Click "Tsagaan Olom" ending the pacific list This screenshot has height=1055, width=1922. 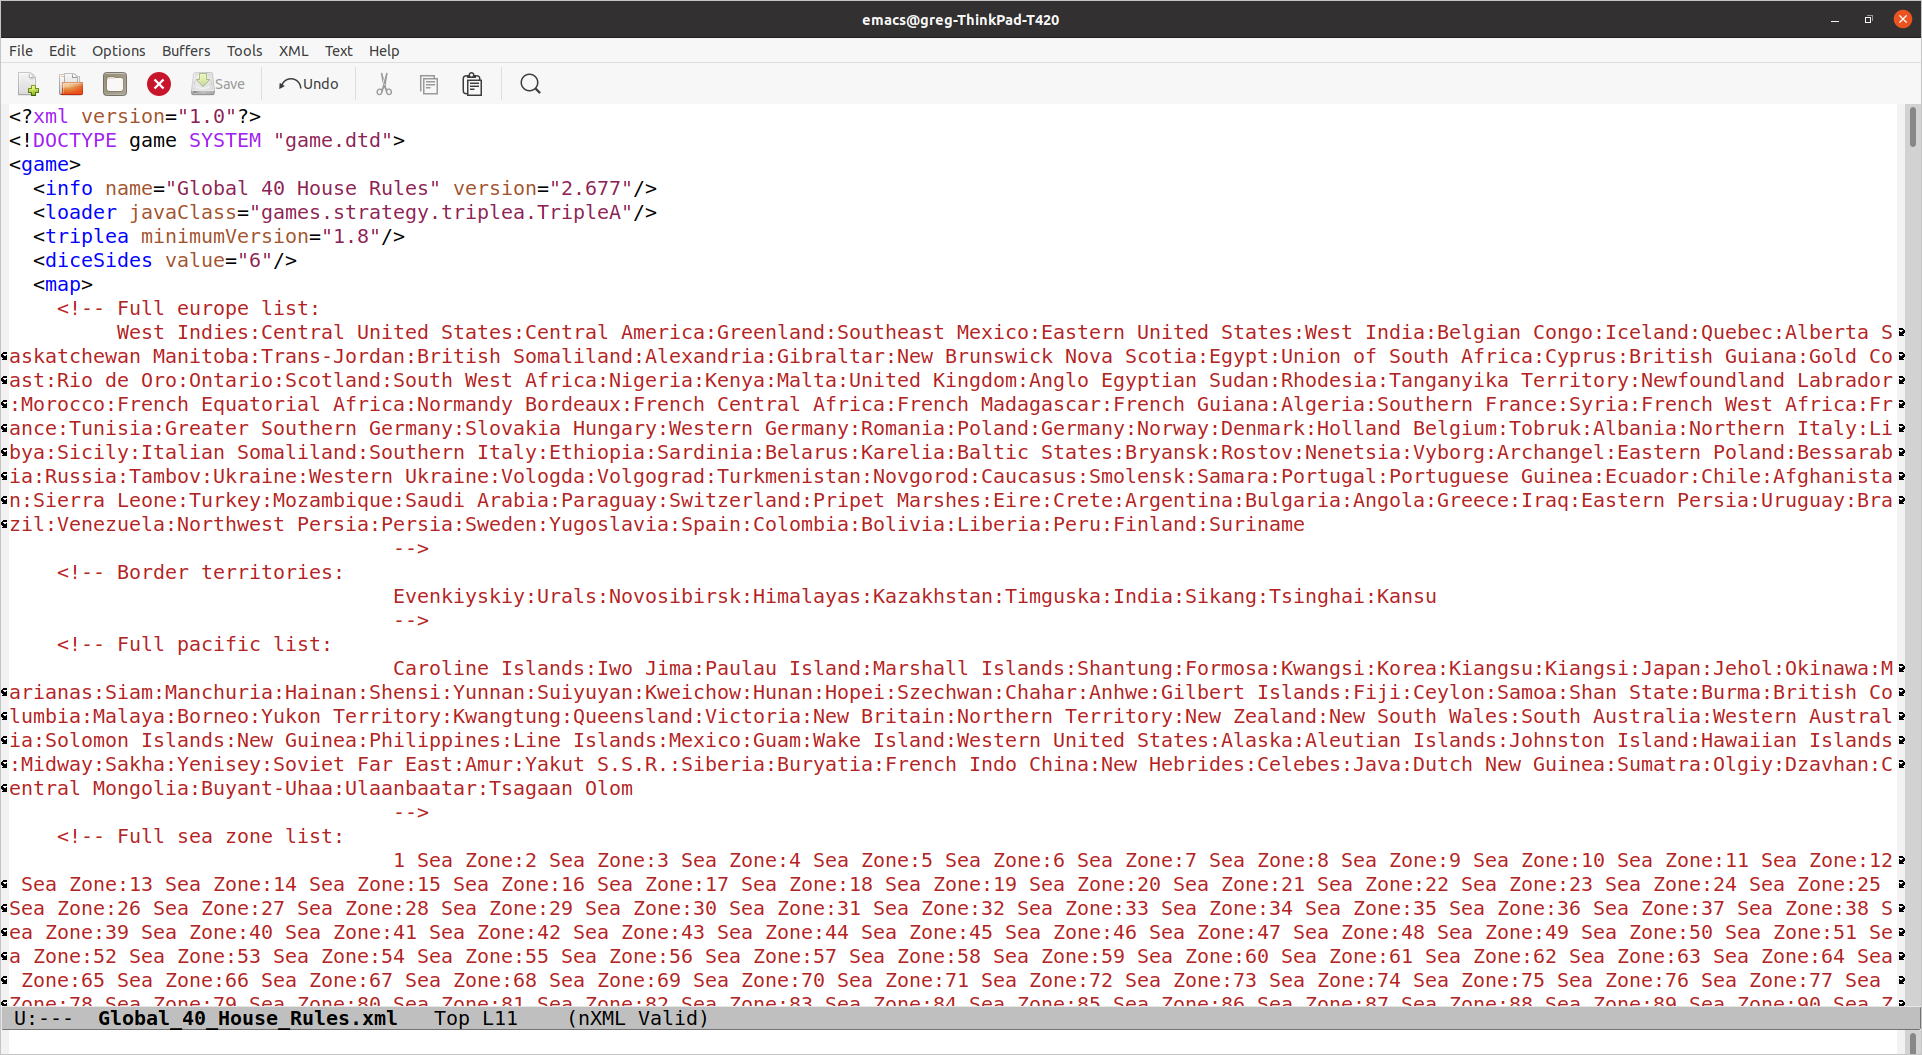click(x=561, y=788)
